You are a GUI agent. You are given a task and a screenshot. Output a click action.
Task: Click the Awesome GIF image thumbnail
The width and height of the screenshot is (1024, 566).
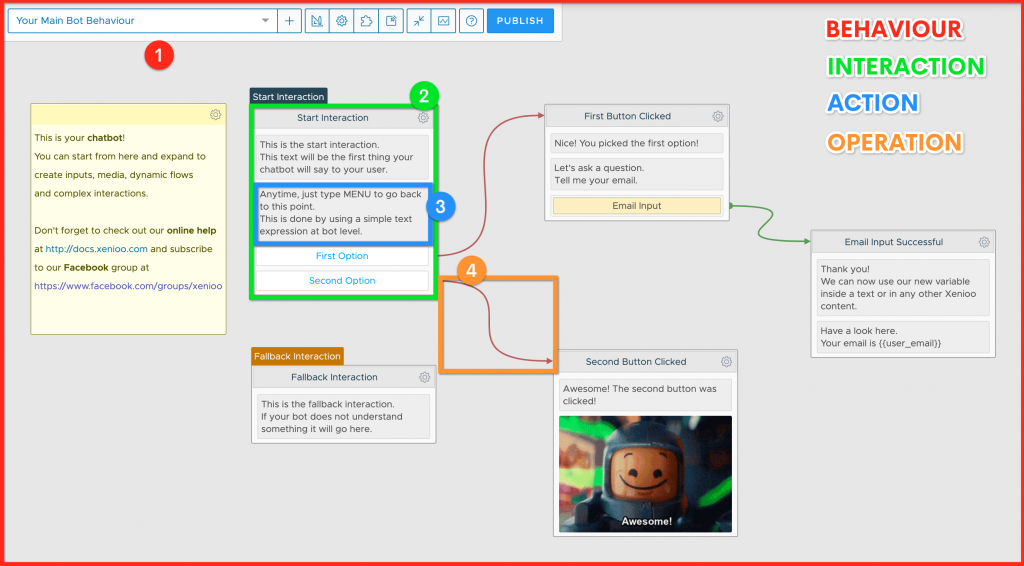tap(645, 474)
